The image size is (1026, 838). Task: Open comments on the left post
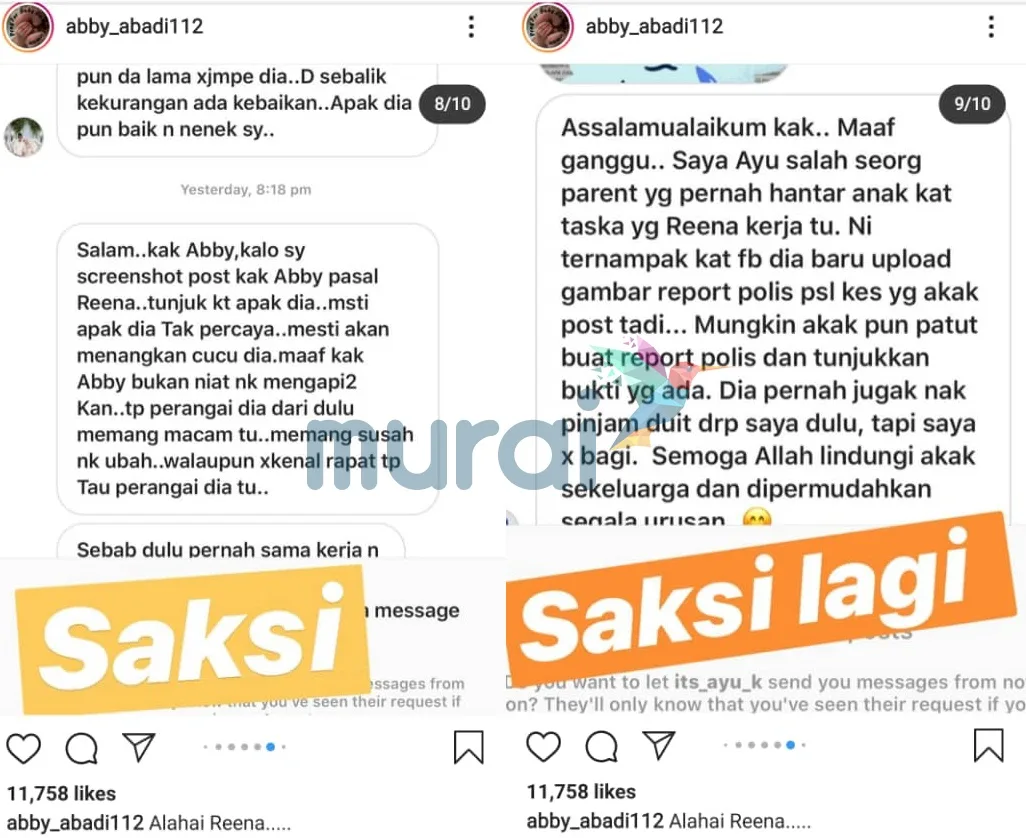pos(82,748)
